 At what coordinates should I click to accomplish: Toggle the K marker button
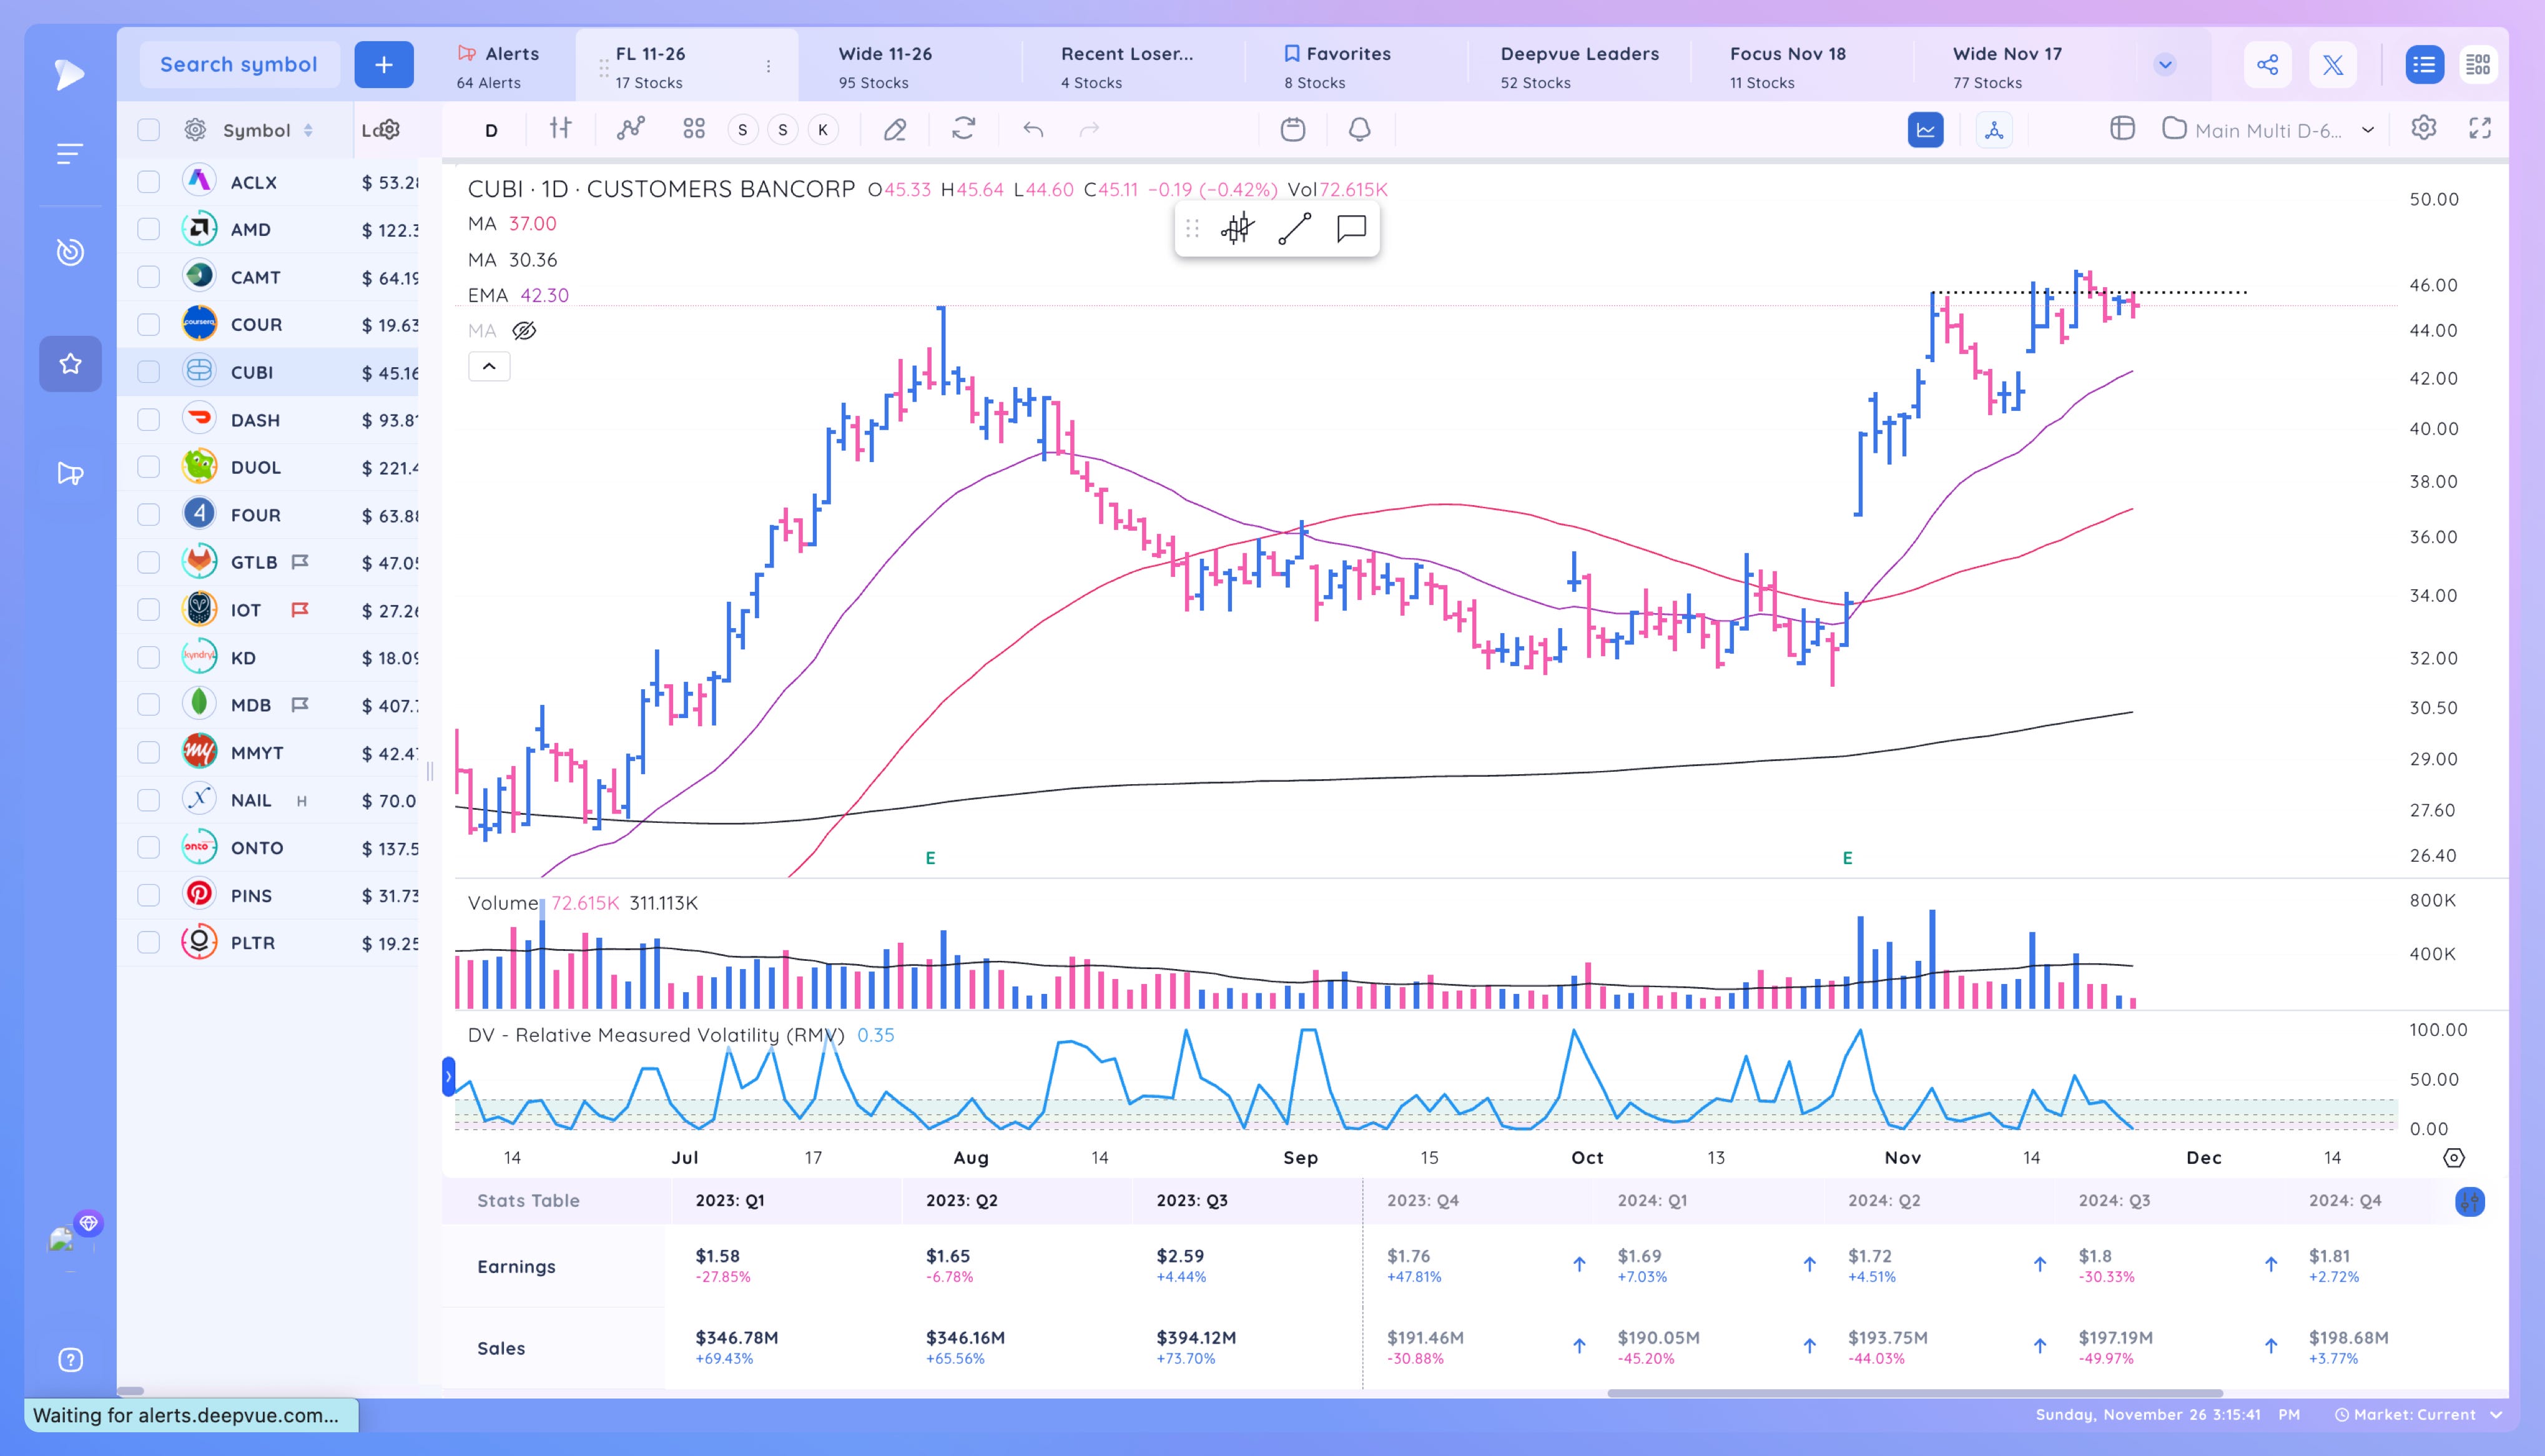pyautogui.click(x=823, y=130)
